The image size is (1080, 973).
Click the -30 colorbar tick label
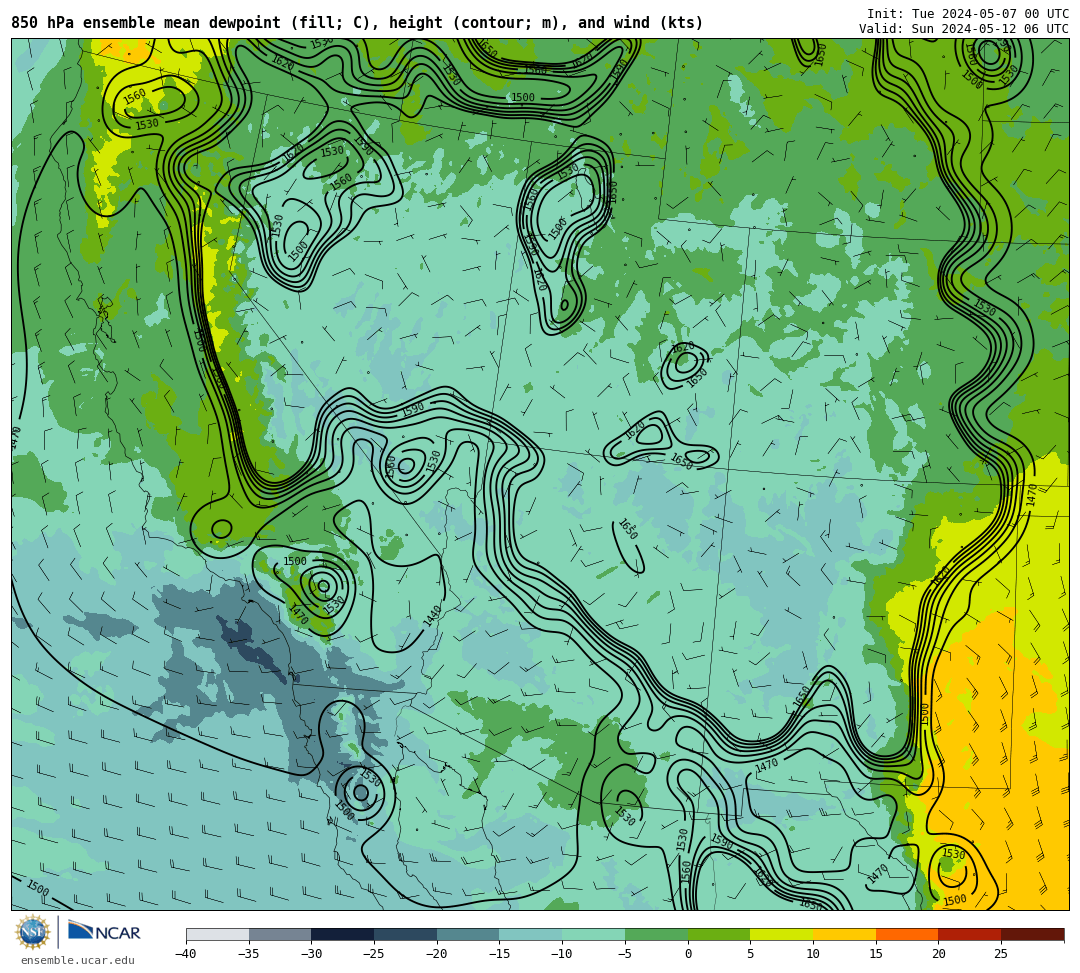[311, 954]
